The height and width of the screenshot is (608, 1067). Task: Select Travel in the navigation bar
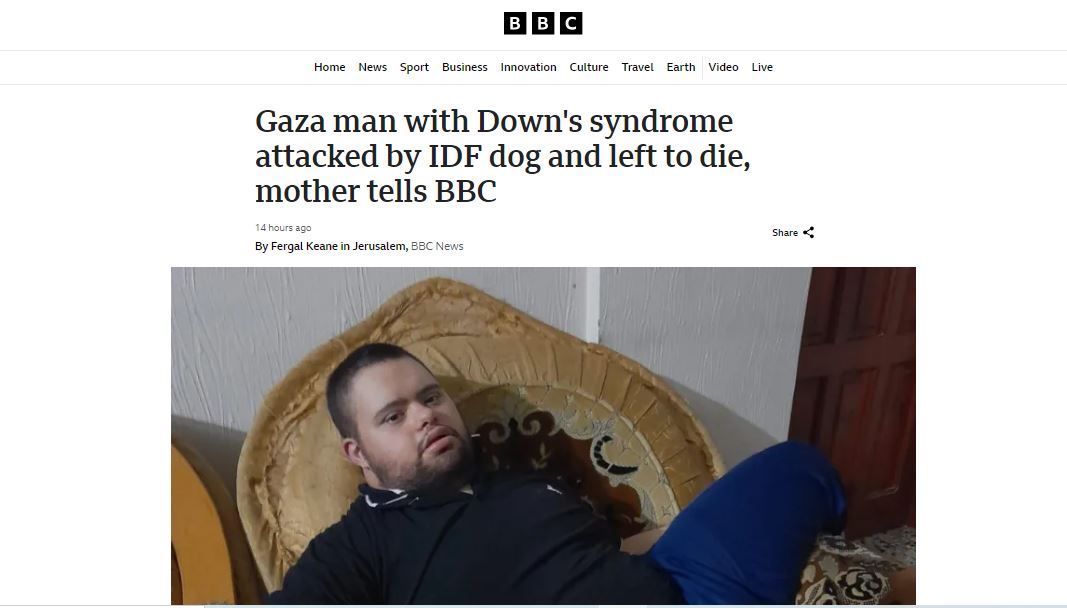pyautogui.click(x=637, y=67)
